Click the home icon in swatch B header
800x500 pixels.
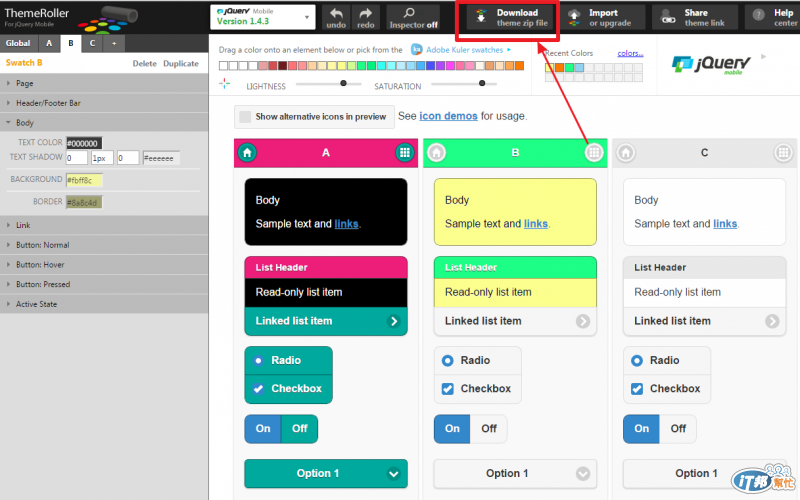[436, 152]
